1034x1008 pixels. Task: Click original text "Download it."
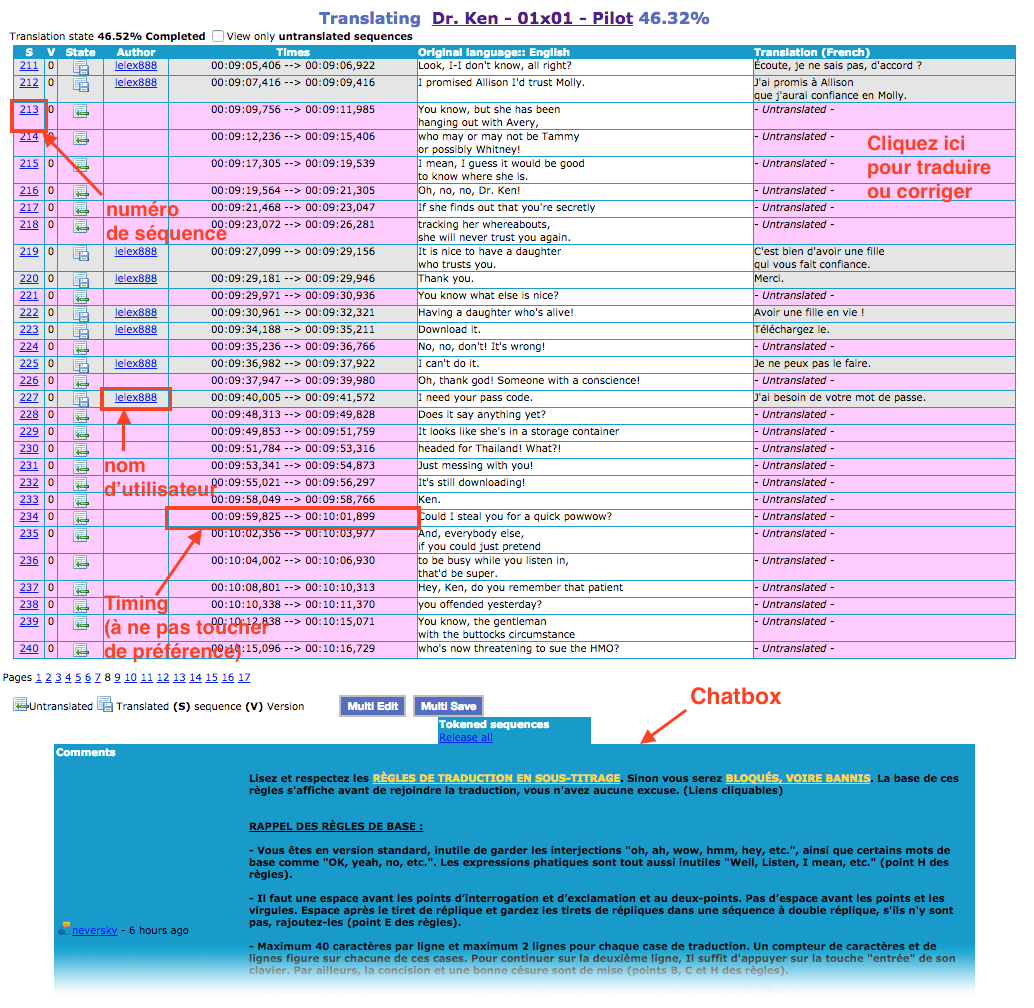click(449, 330)
